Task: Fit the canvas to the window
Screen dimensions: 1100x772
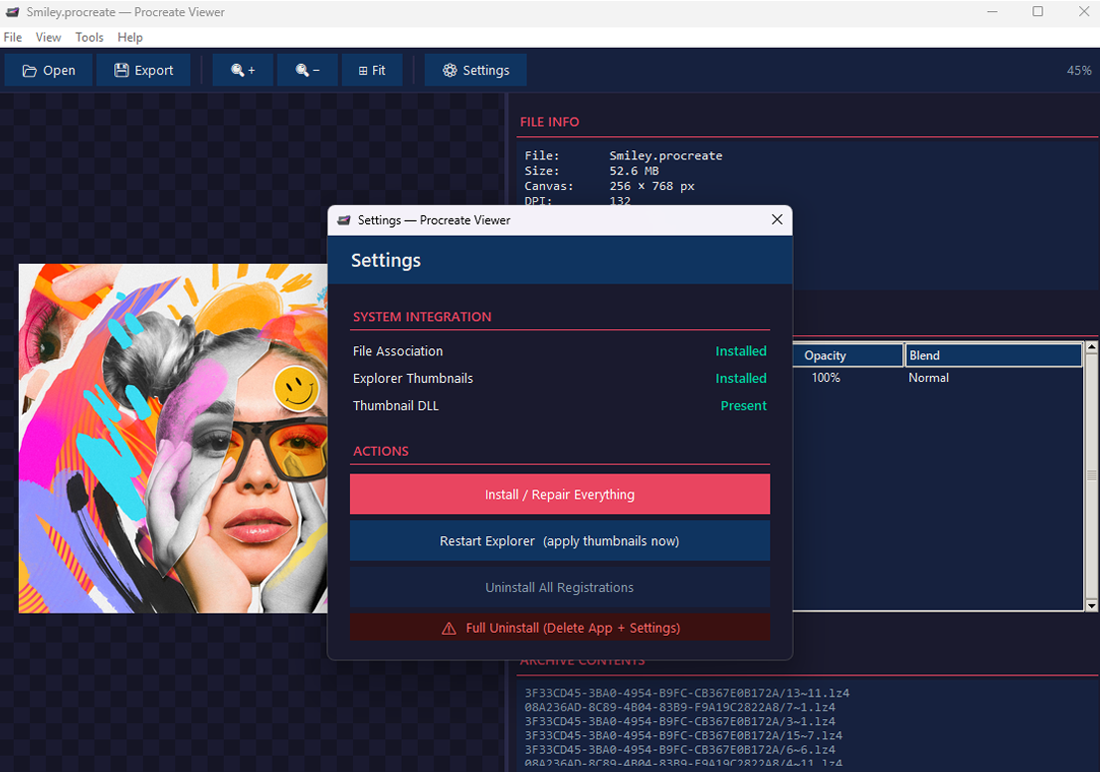Action: pyautogui.click(x=371, y=70)
